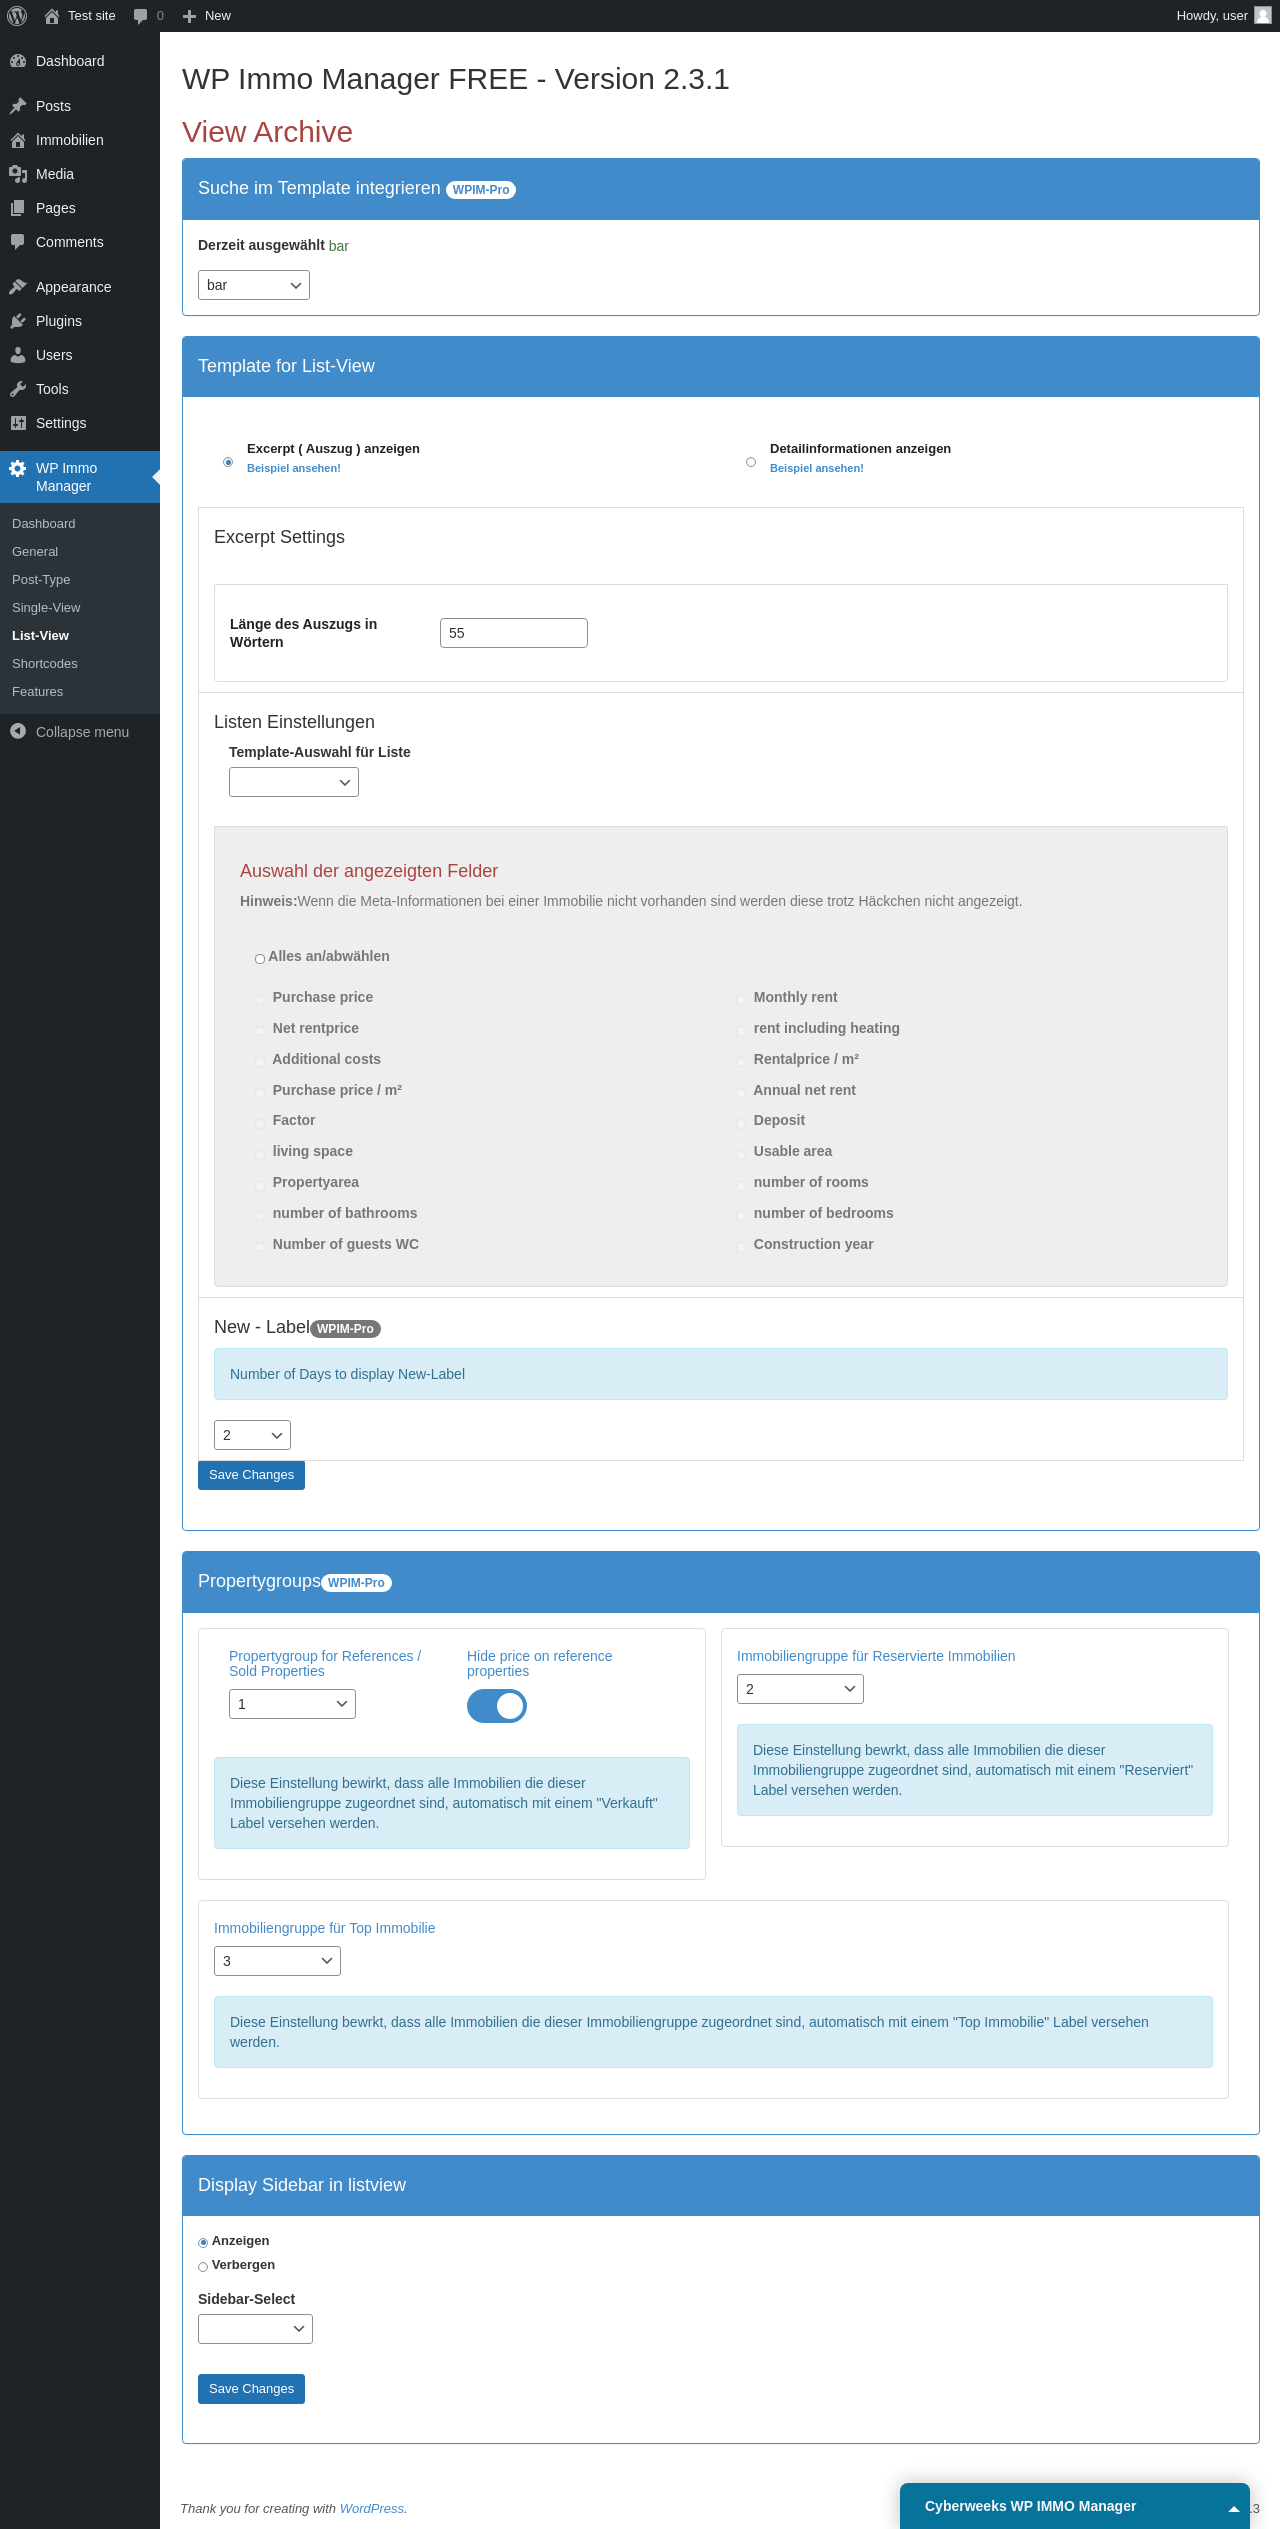The height and width of the screenshot is (2529, 1280).
Task: Click the Media icon in sidebar
Action: pyautogui.click(x=18, y=174)
